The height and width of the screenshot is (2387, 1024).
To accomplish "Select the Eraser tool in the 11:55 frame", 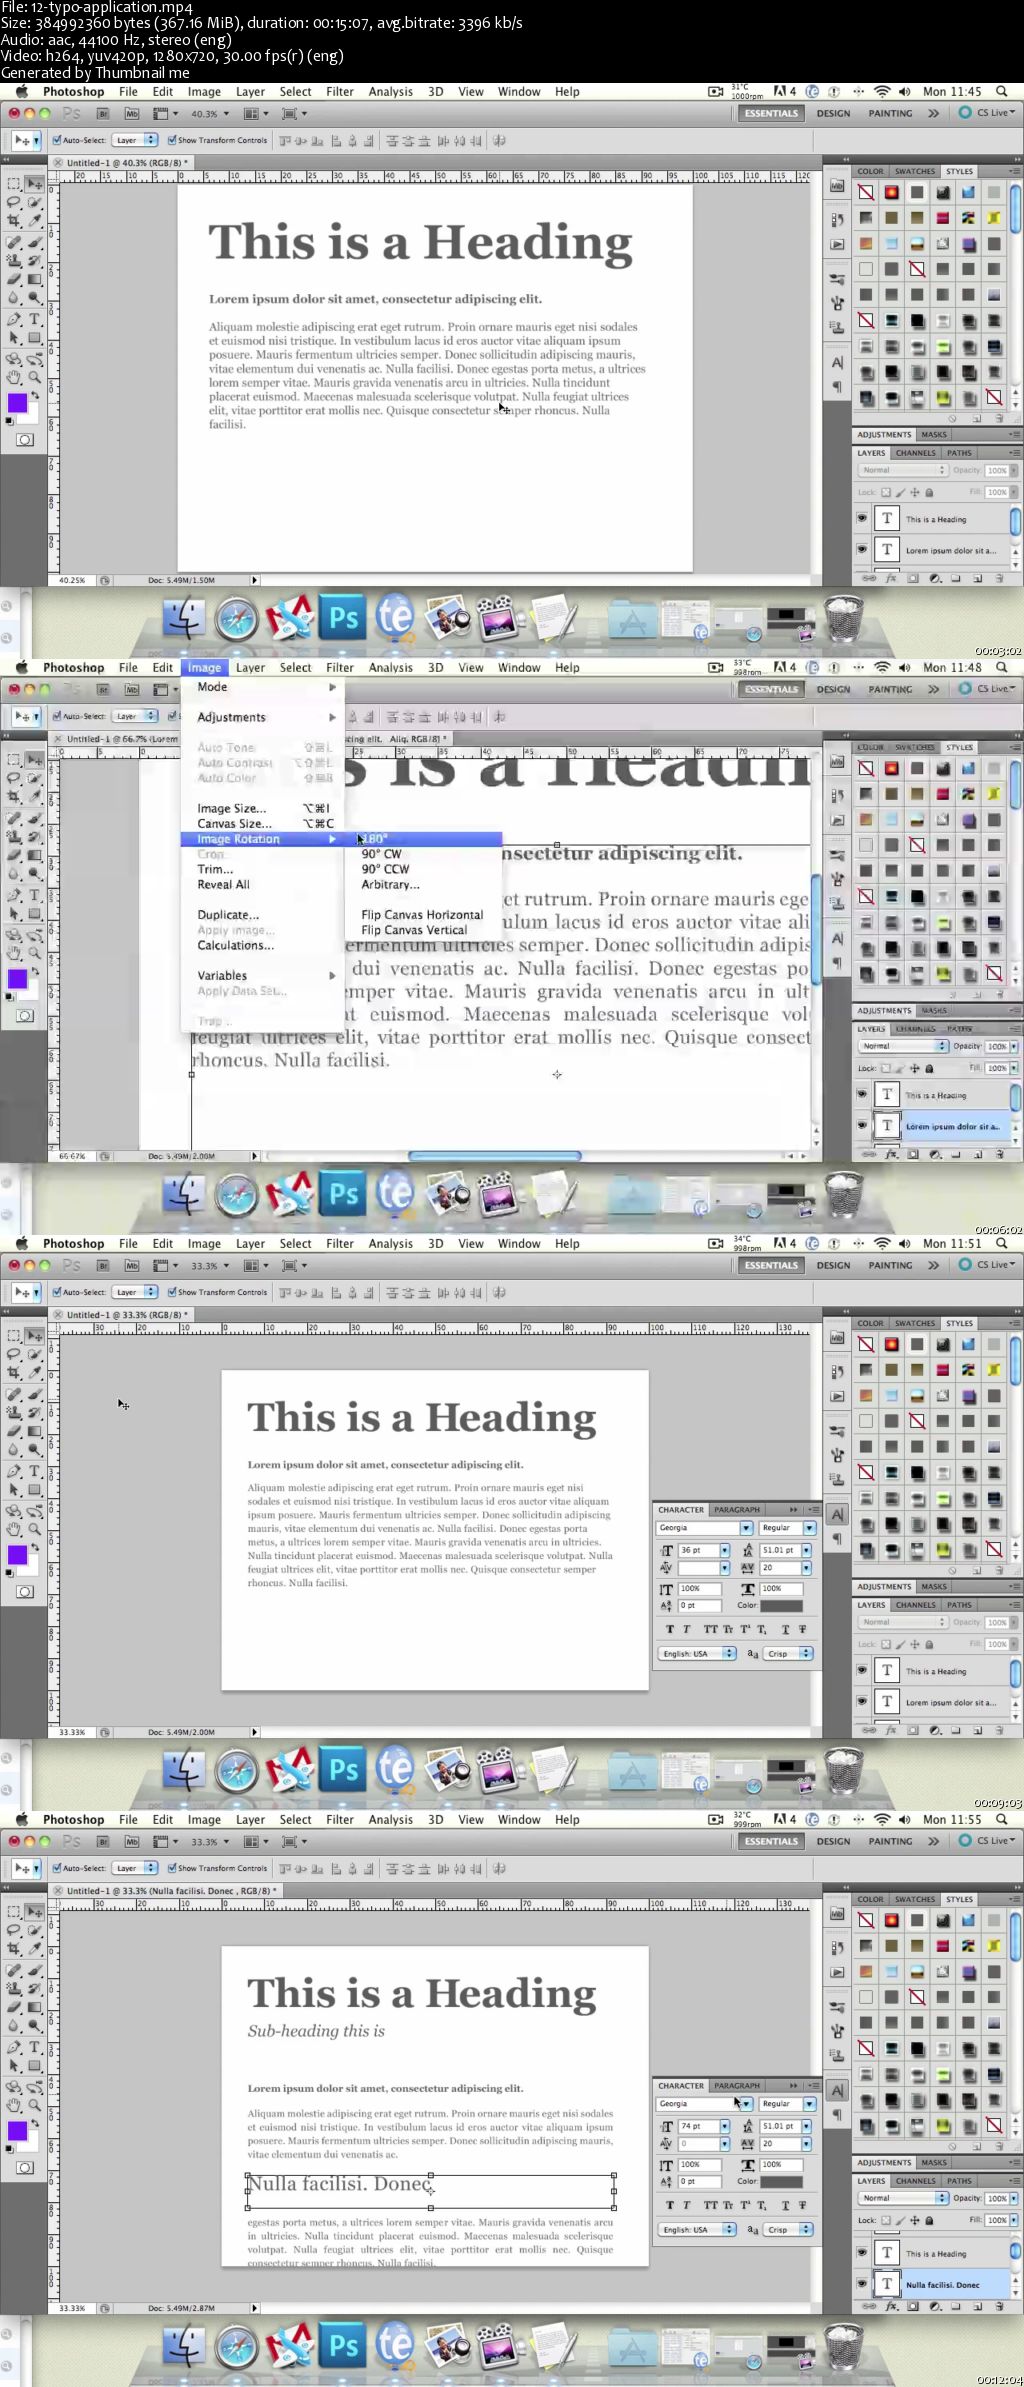I will (x=14, y=2007).
